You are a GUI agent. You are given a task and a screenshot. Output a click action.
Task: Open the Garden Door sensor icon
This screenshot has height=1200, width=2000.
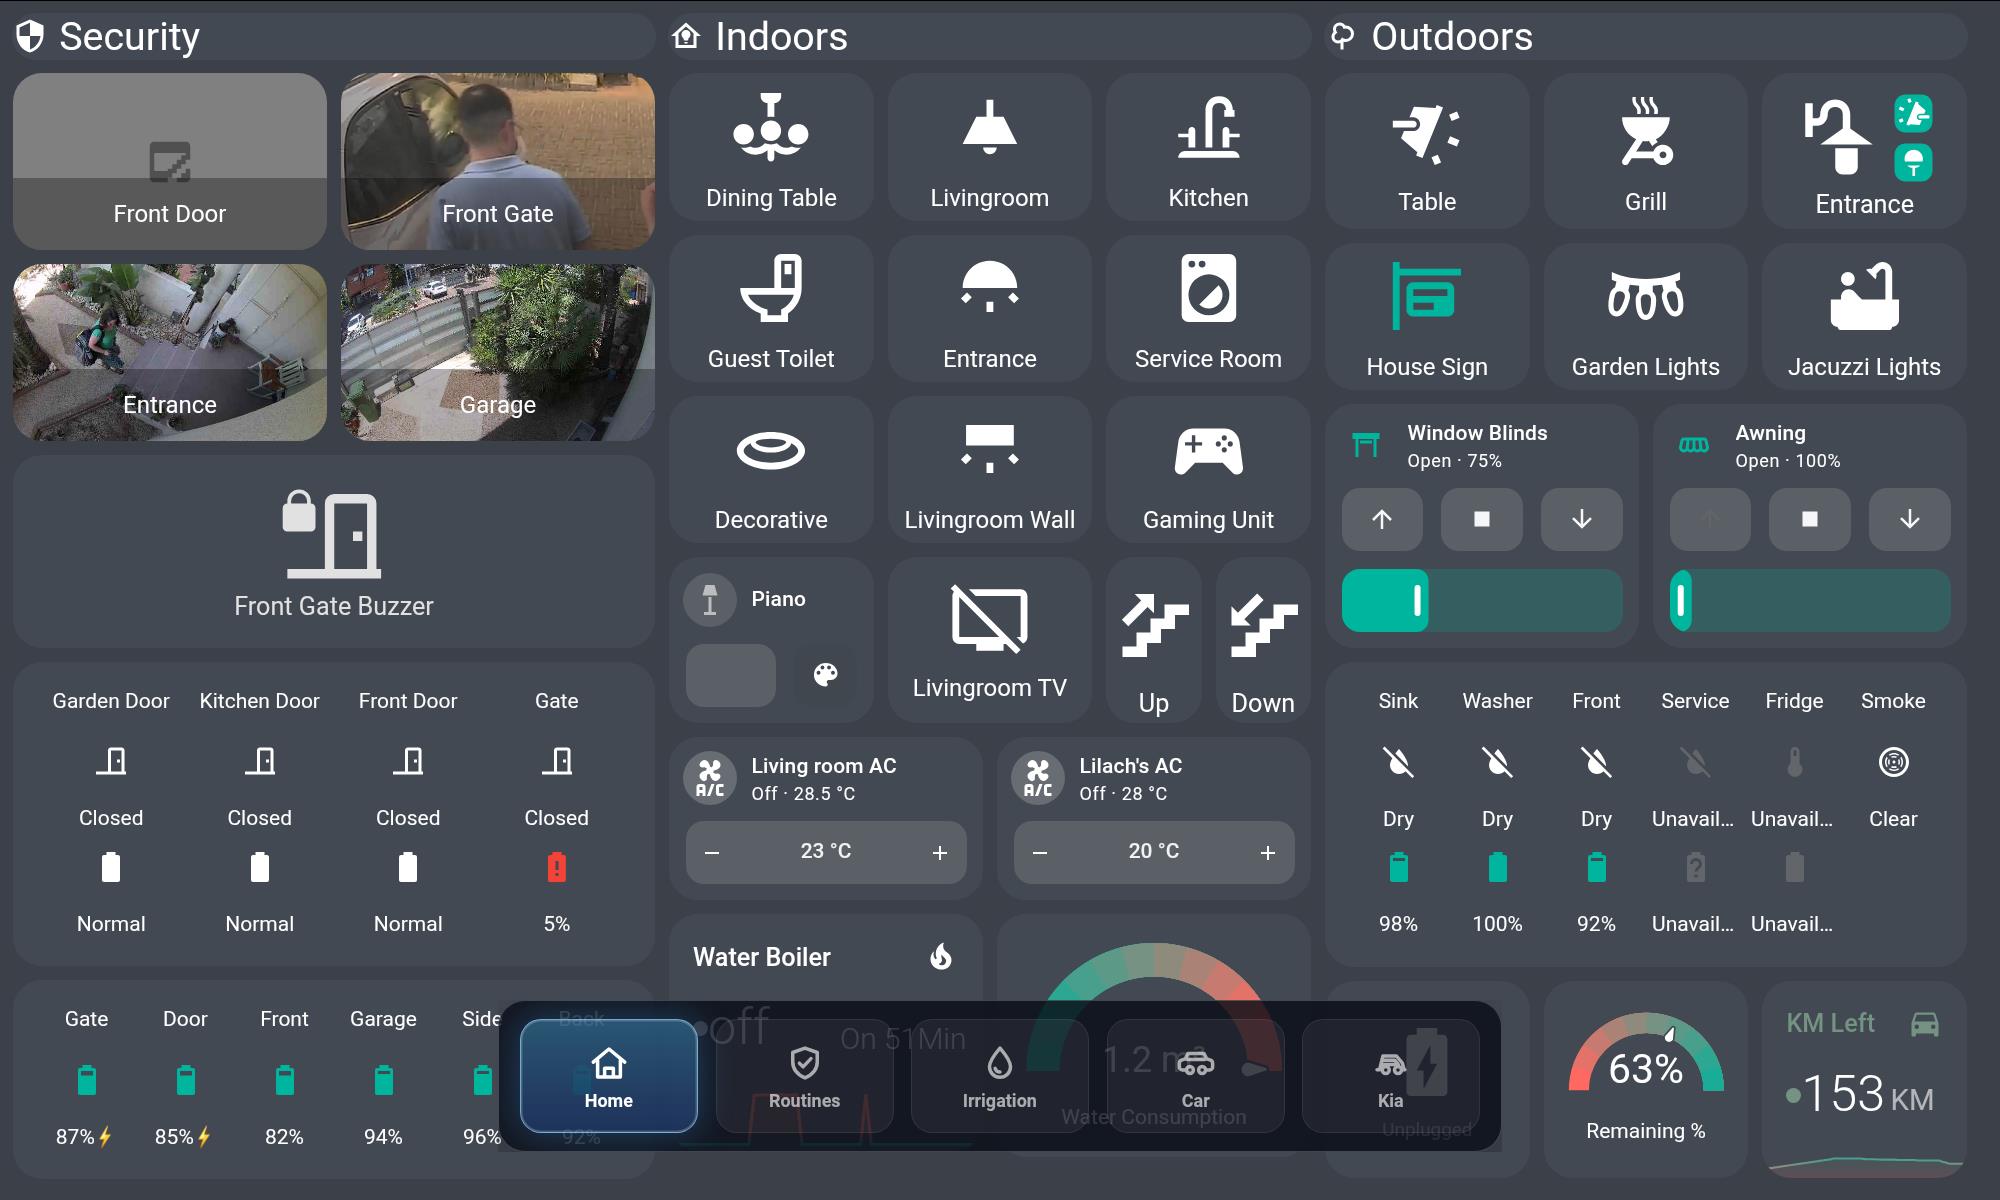point(111,762)
